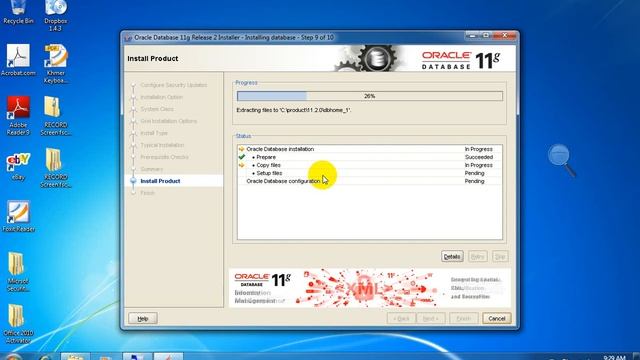The width and height of the screenshot is (640, 360).
Task: Click the Install Product step bullet
Action: click(133, 181)
